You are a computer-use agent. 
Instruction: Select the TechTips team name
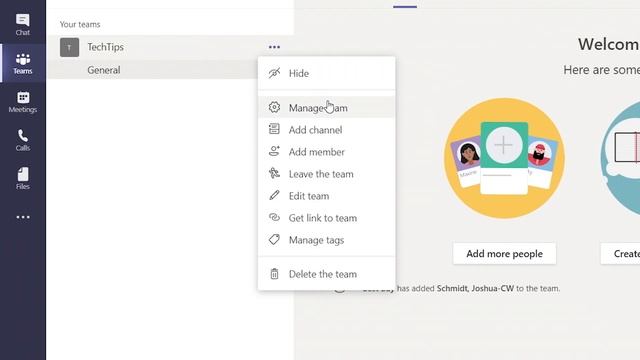[105, 47]
